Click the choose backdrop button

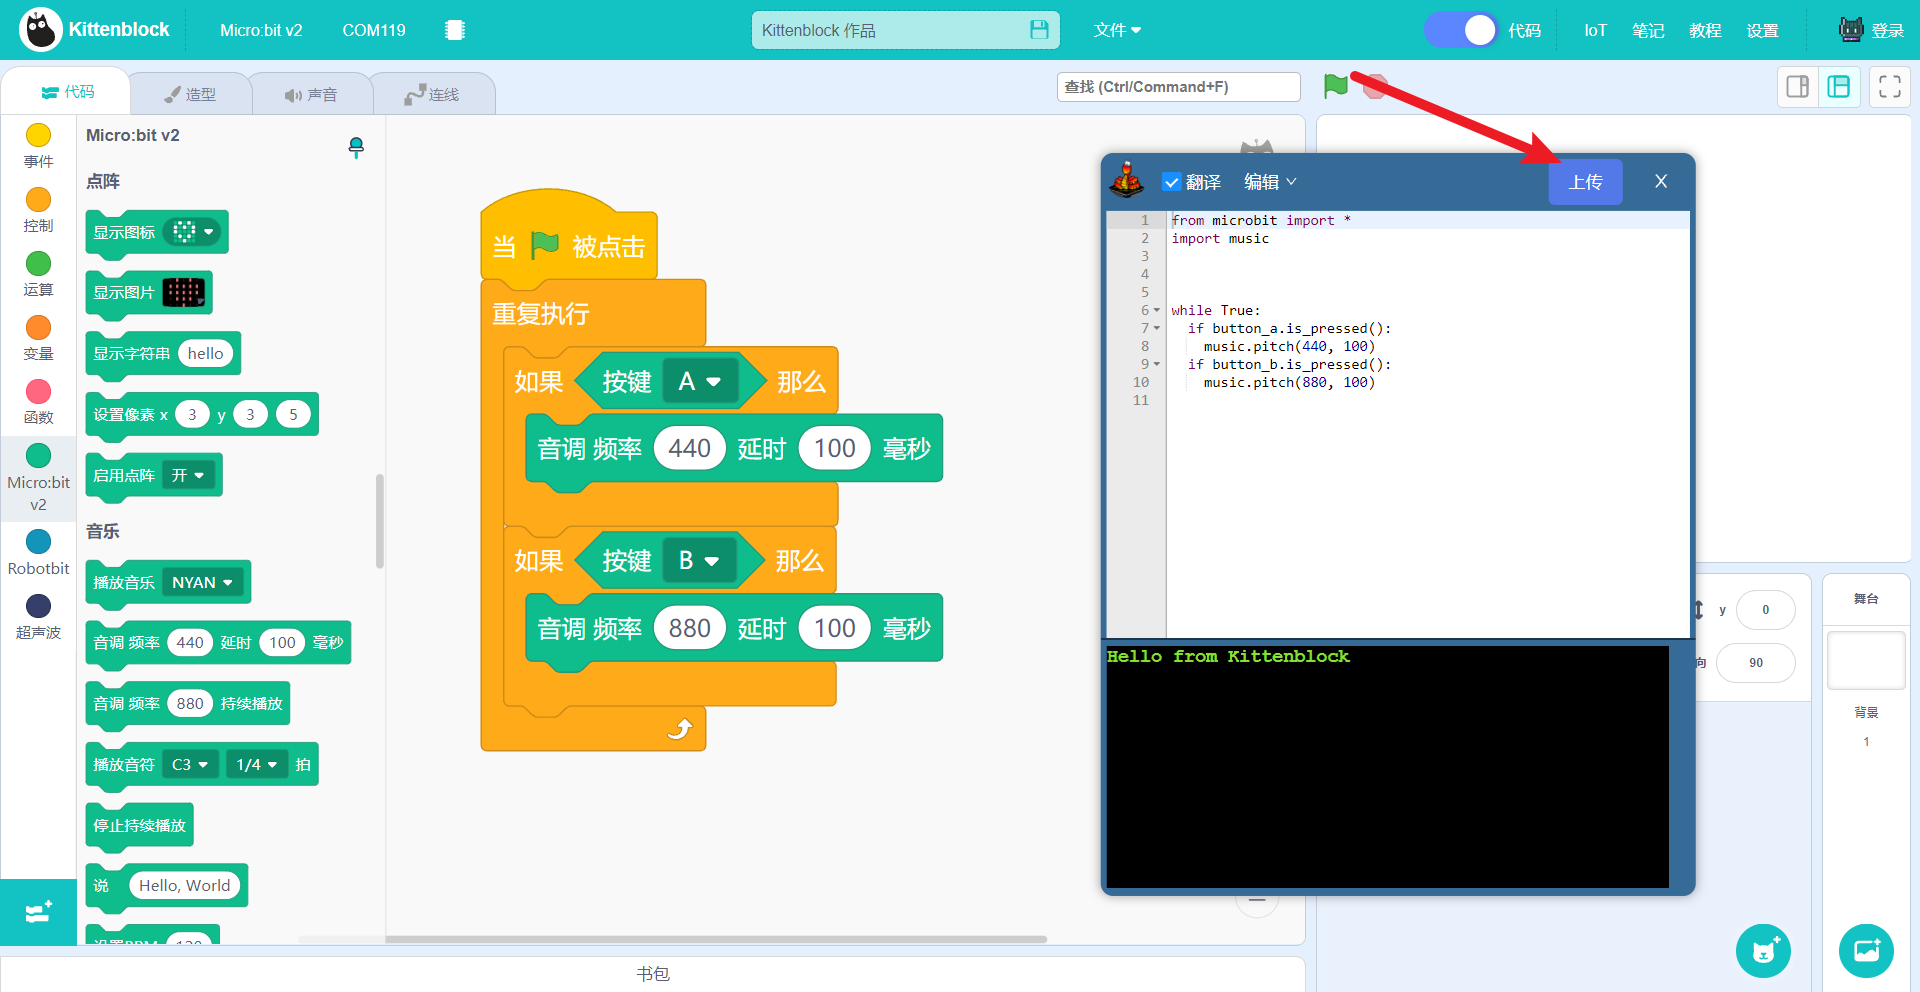(1866, 951)
